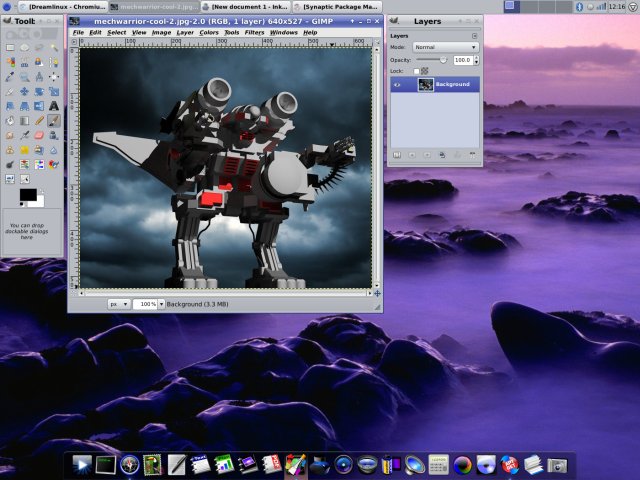Open the layer Mode dropdown
Screen dimensions: 640x480
click(446, 47)
